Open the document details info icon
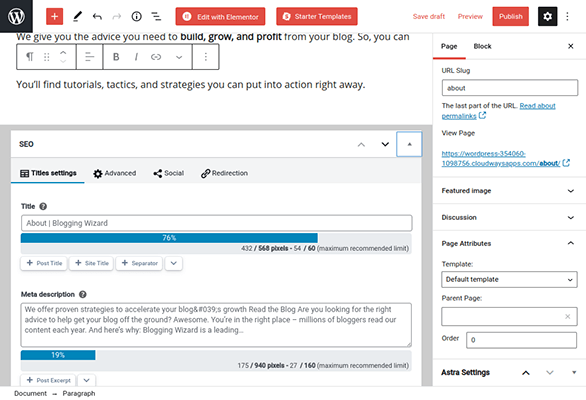The image size is (586, 400). click(x=136, y=16)
